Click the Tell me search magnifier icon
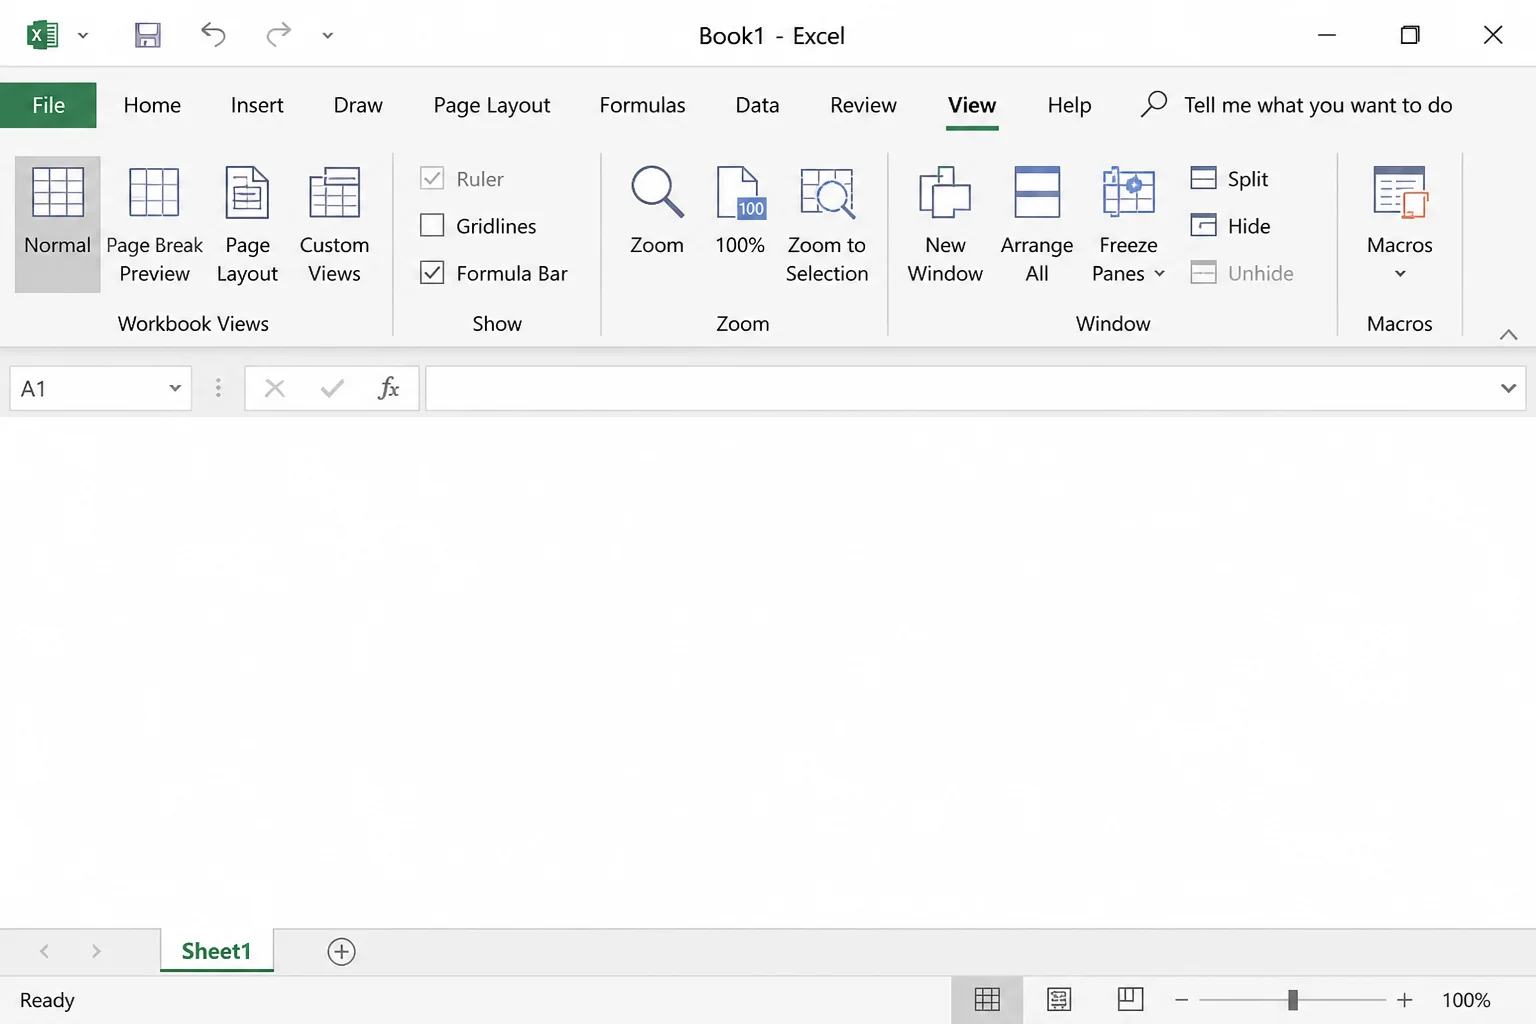The height and width of the screenshot is (1024, 1536). (1154, 104)
